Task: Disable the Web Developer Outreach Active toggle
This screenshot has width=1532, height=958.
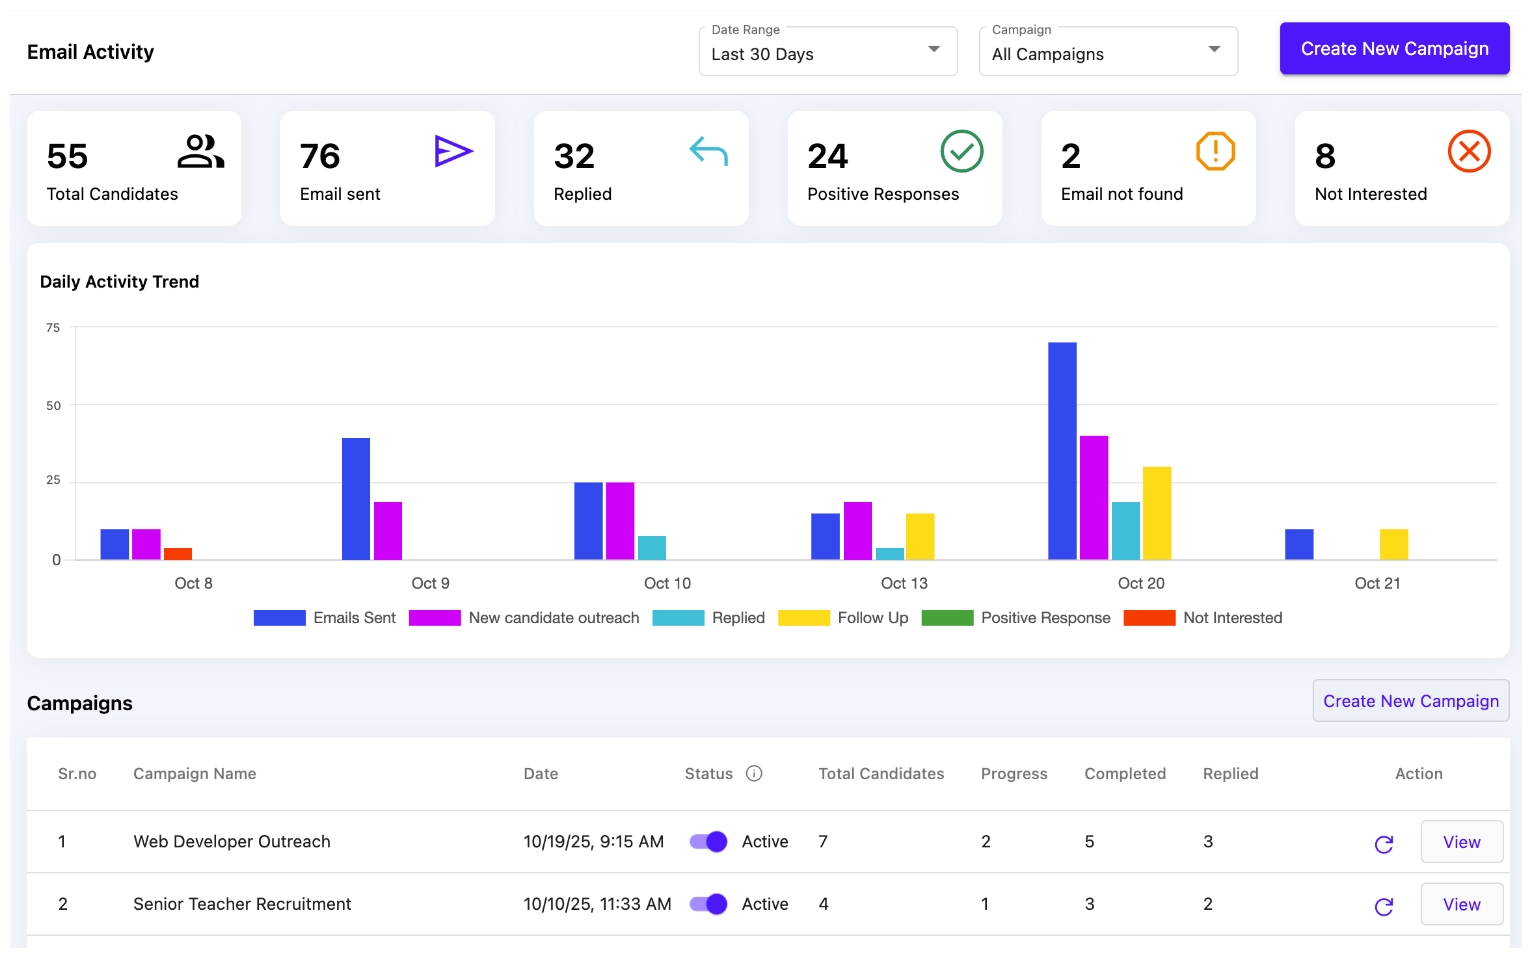Action: coord(708,841)
